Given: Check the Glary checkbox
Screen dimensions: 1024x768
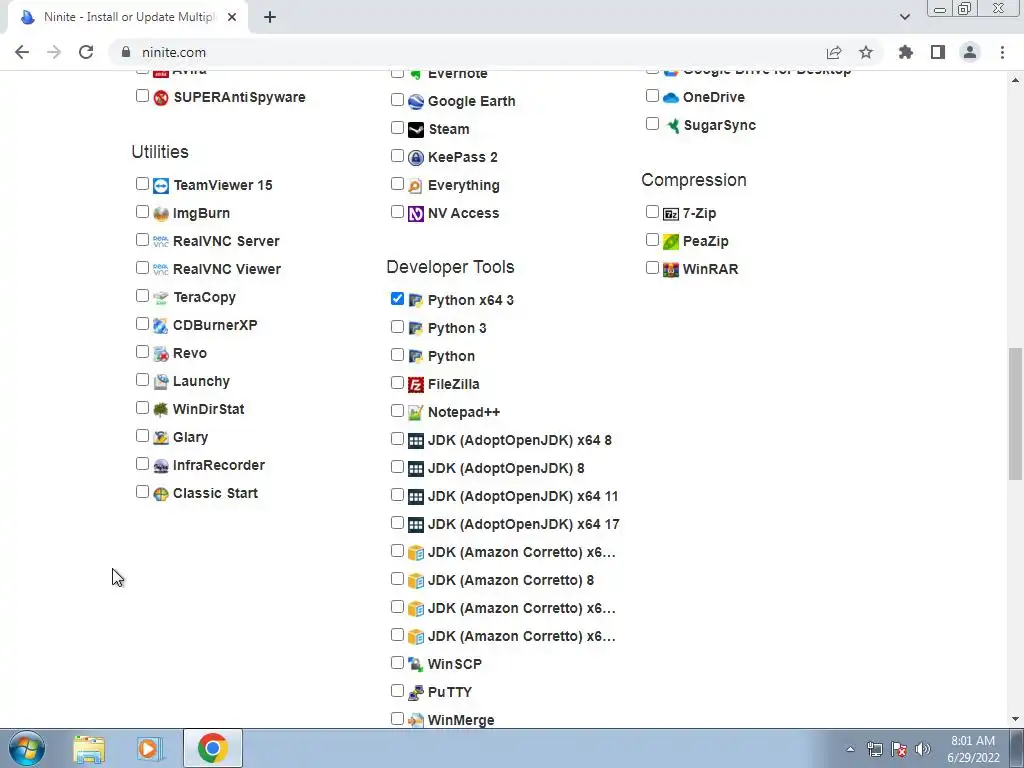Looking at the screenshot, I should (142, 436).
